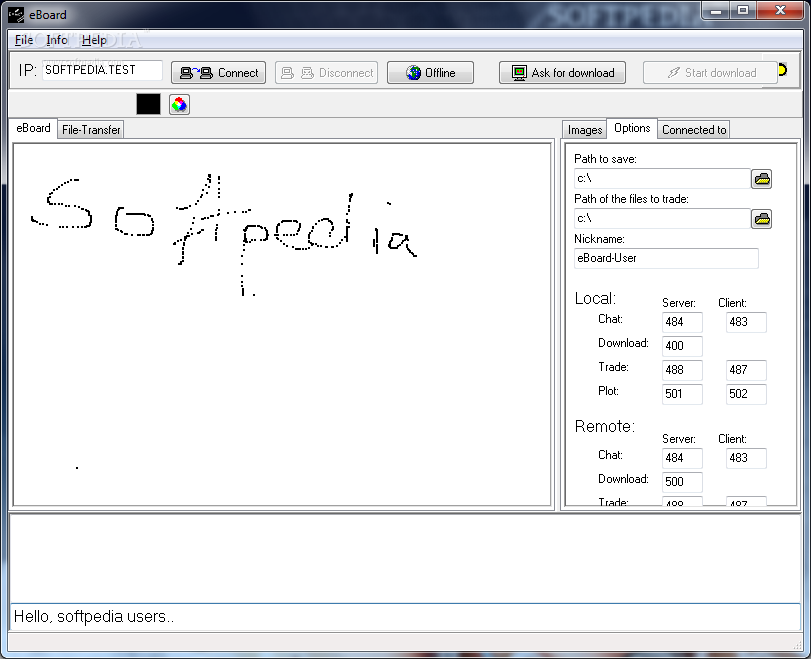Image resolution: width=811 pixels, height=659 pixels.
Task: Switch to the eBoard tab
Action: (x=33, y=128)
